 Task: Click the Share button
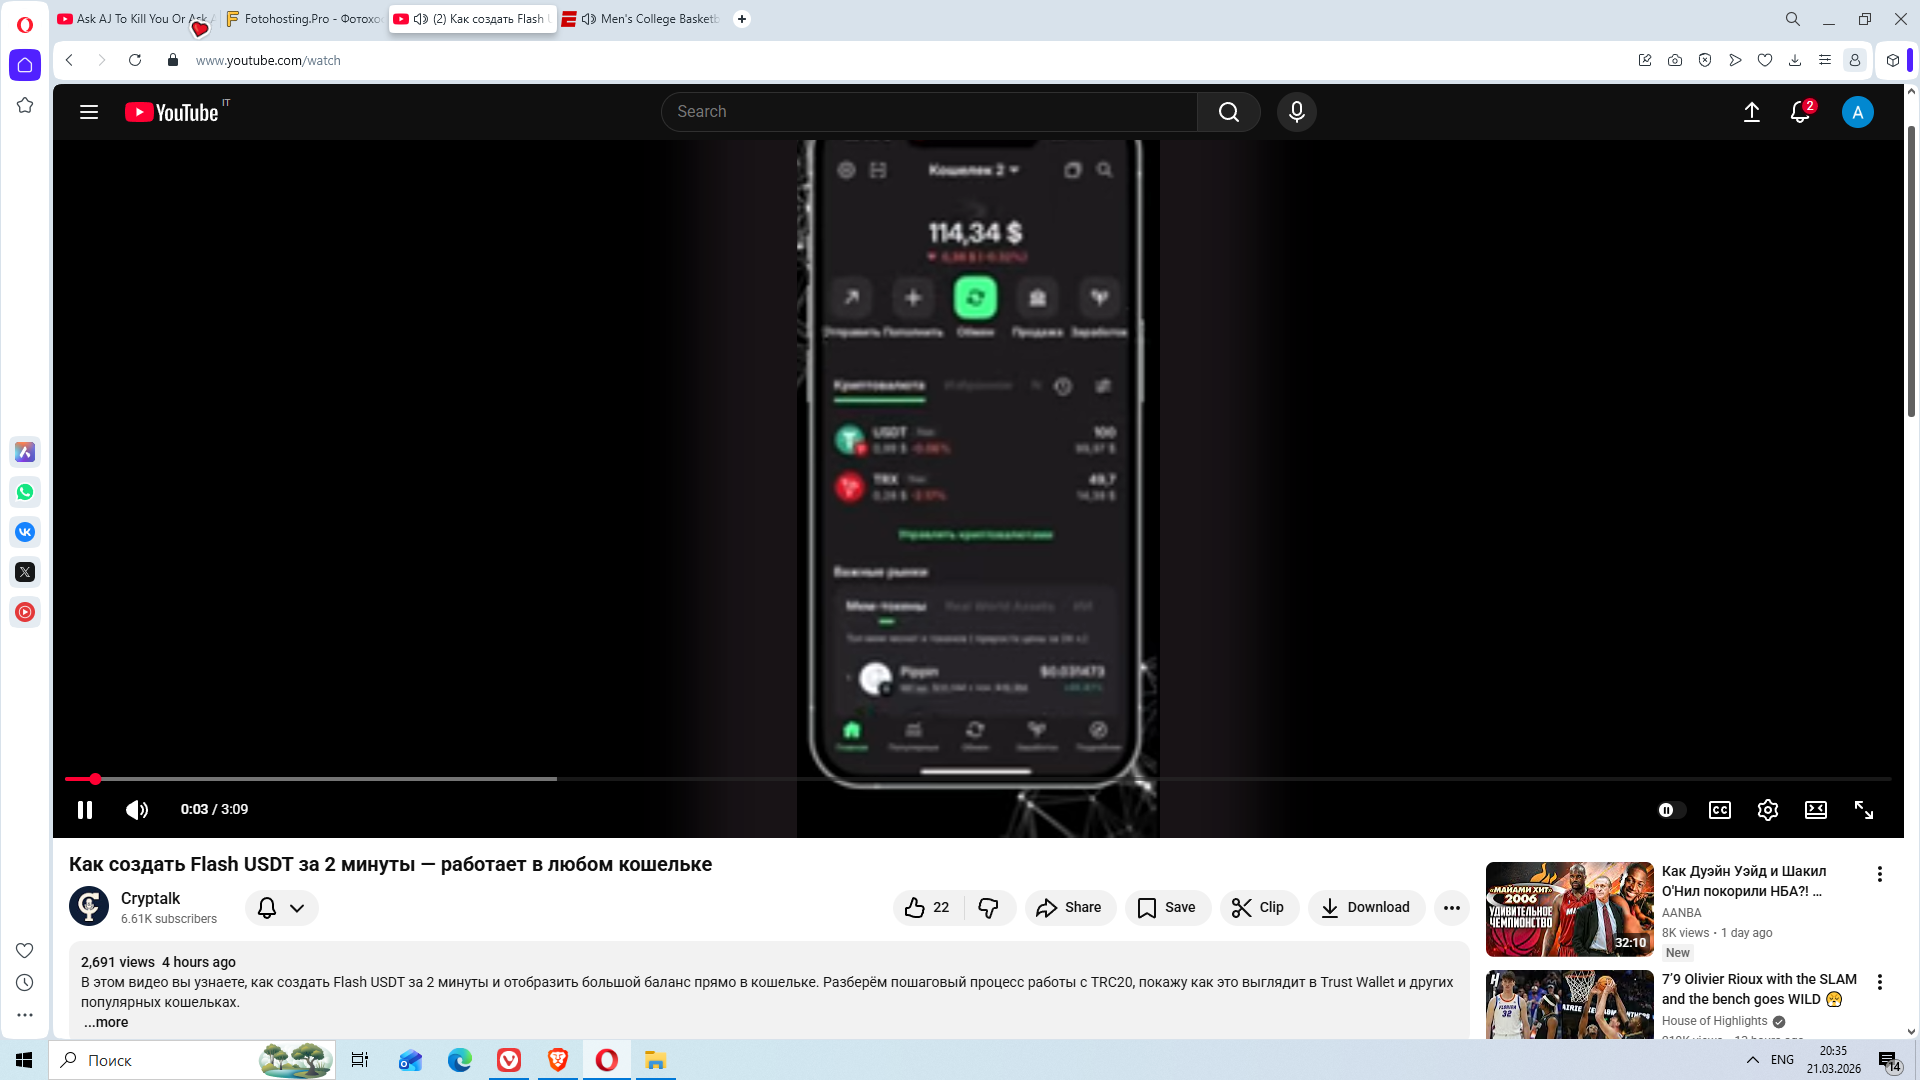click(x=1070, y=908)
